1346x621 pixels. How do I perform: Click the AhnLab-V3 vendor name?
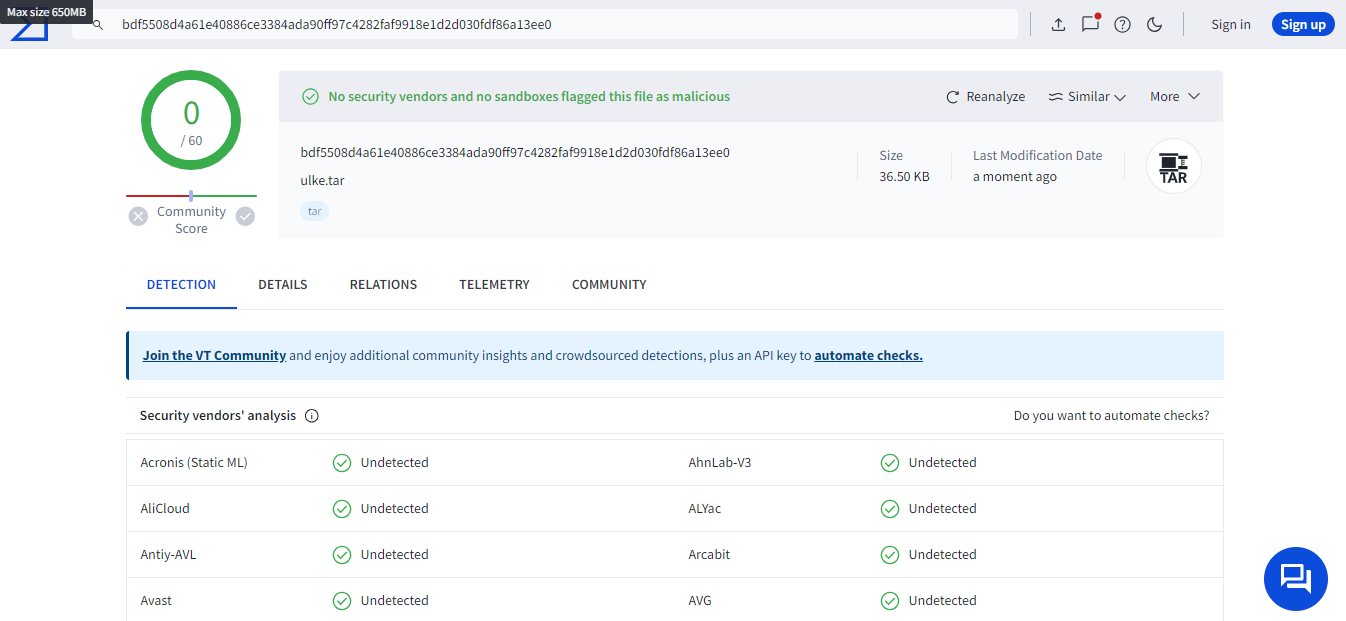tap(720, 463)
